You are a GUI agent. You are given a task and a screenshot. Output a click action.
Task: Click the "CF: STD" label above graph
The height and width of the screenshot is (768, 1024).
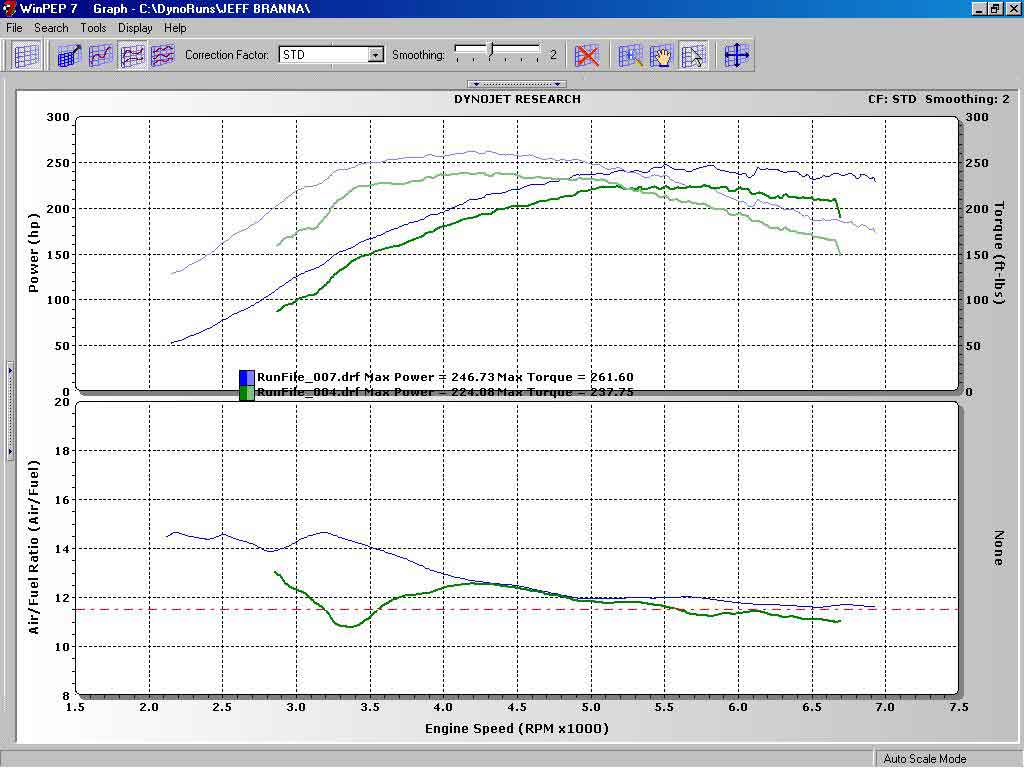[x=892, y=99]
